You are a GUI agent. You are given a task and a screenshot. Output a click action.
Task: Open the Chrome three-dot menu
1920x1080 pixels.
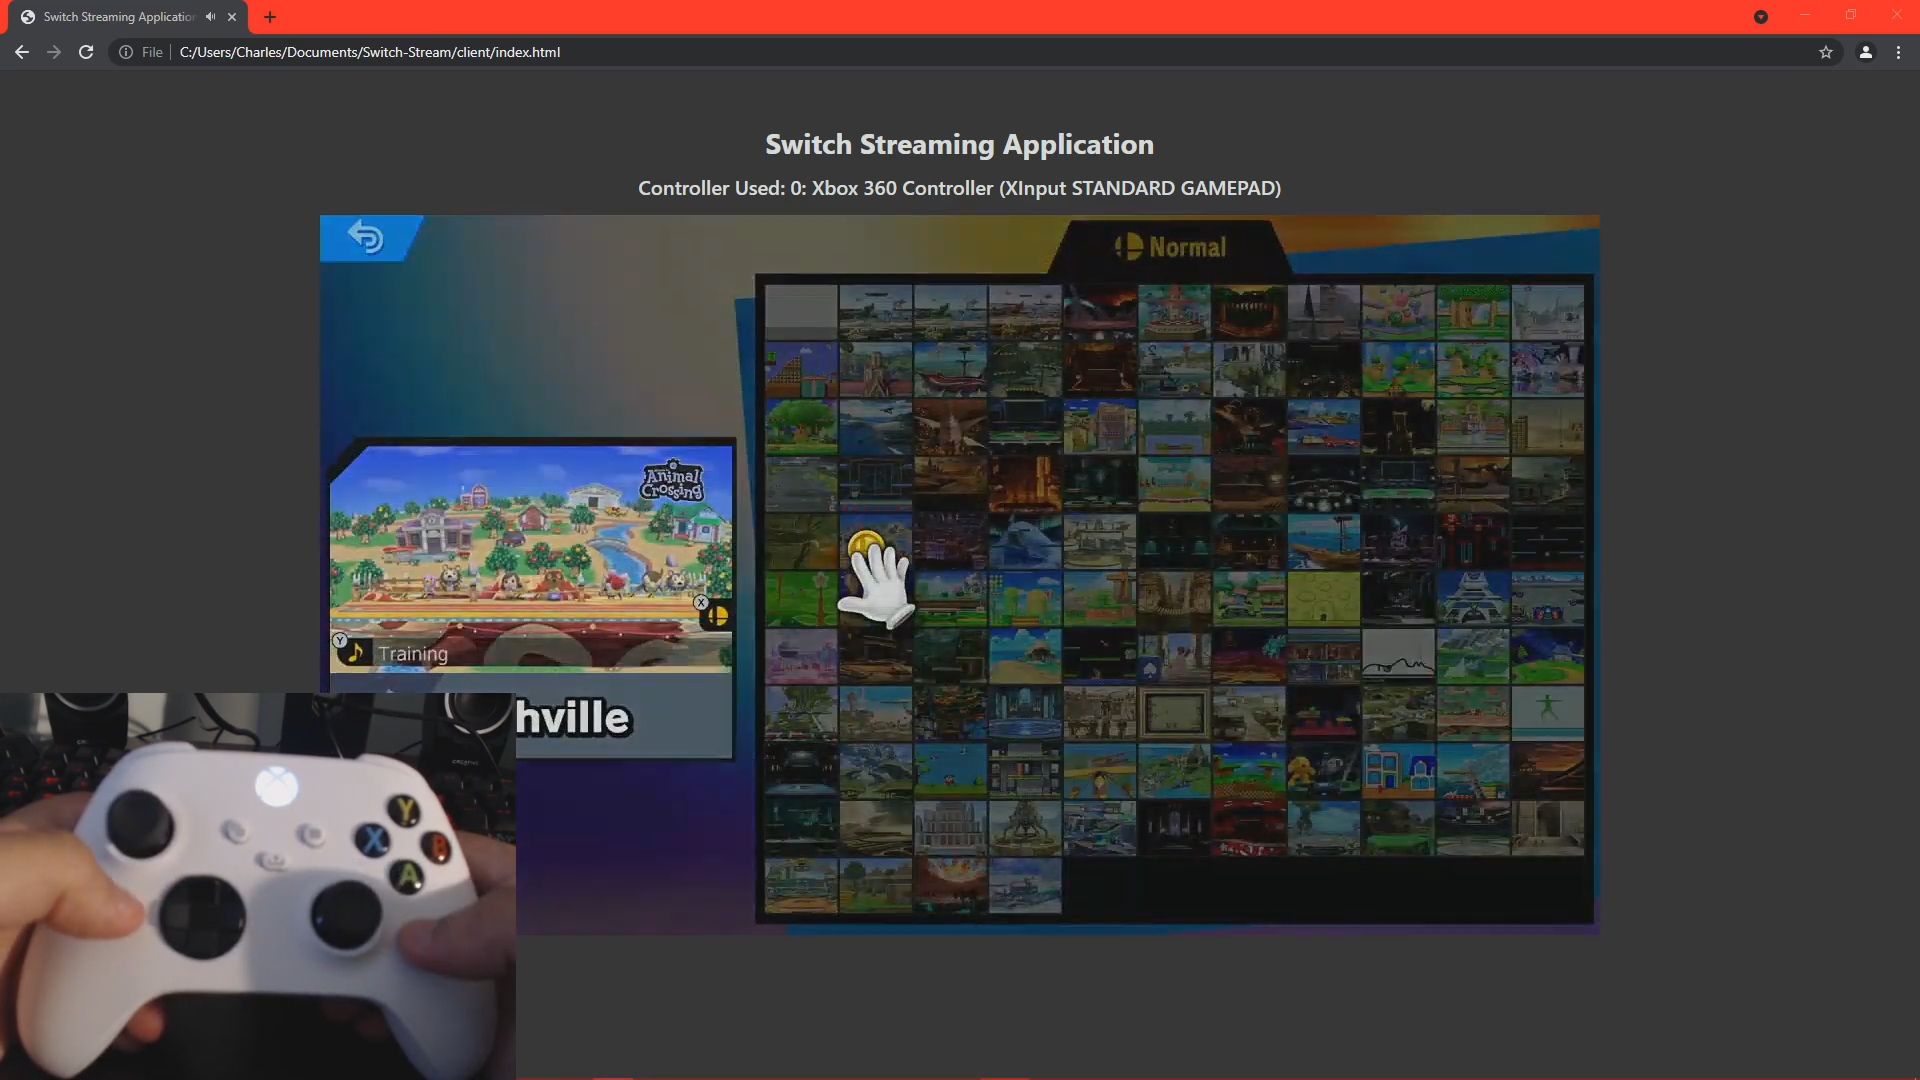pos(1899,52)
